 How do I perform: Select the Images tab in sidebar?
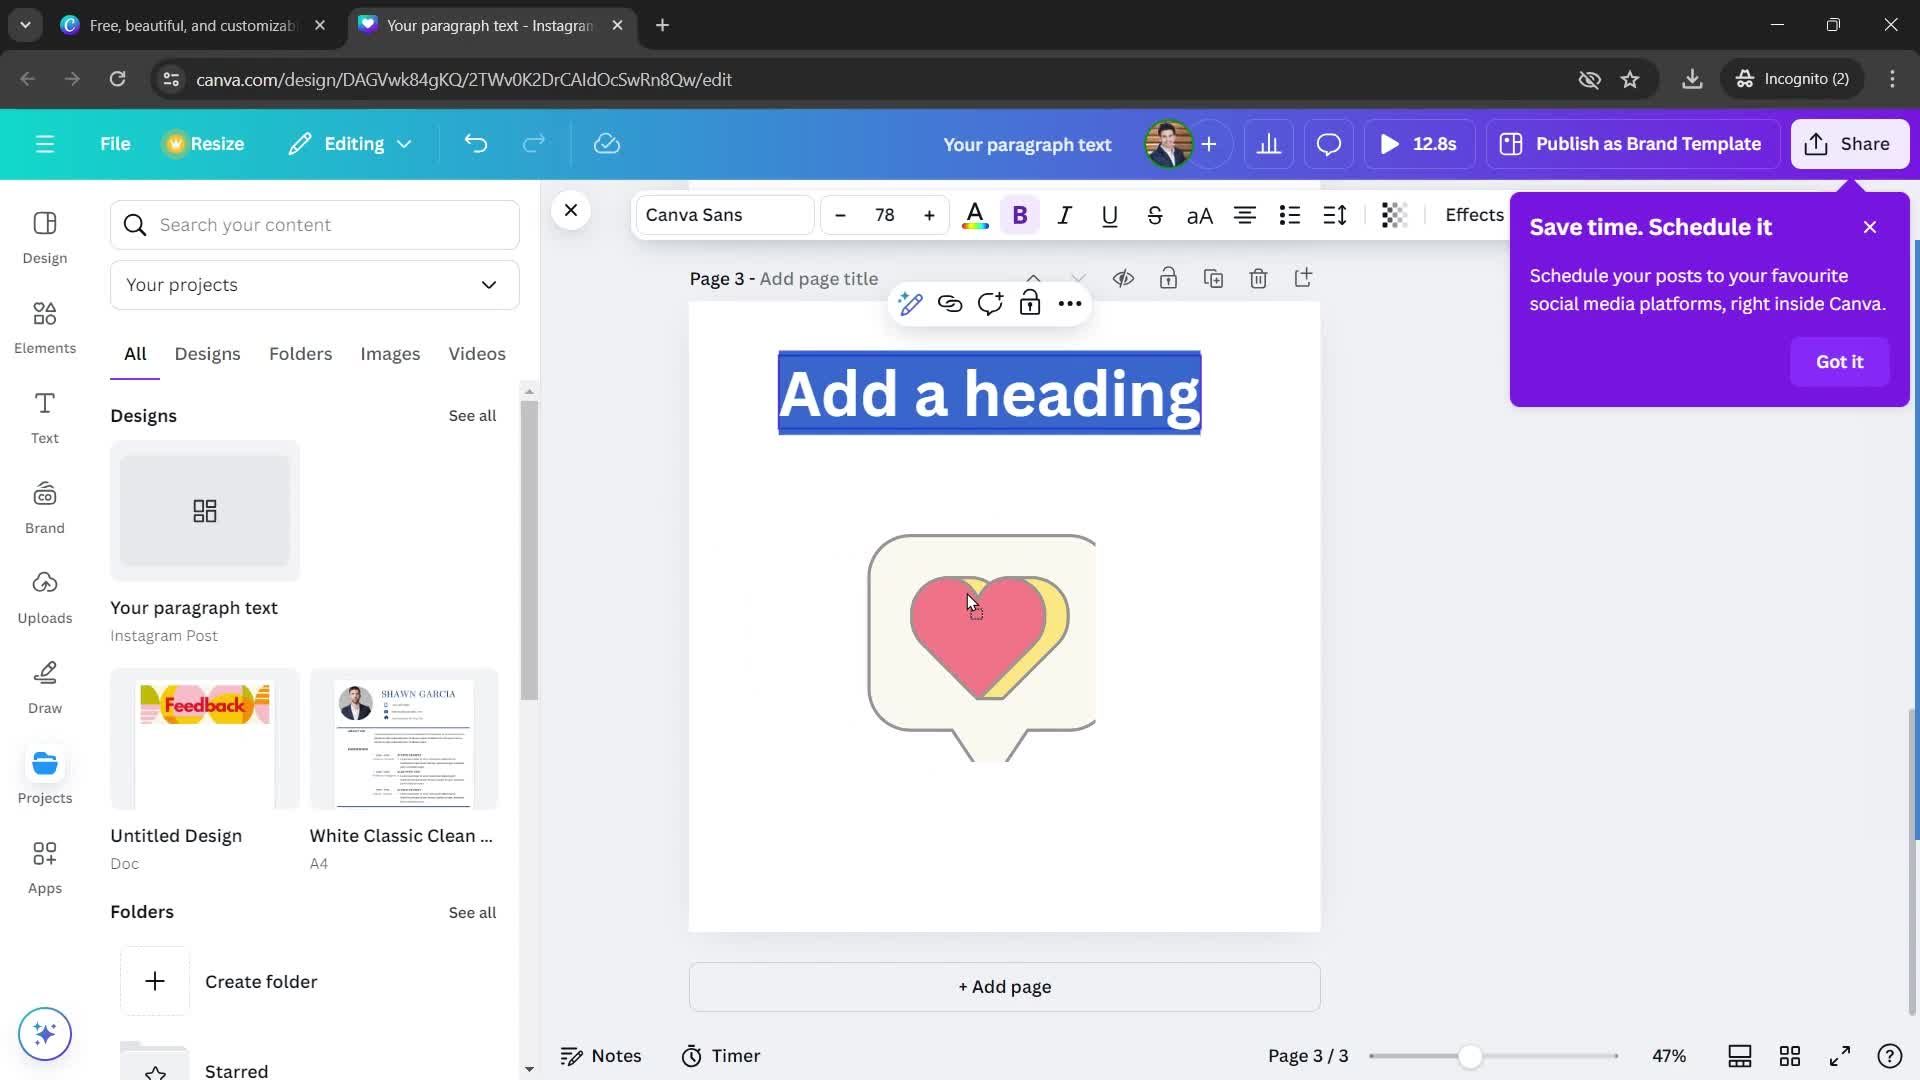[390, 353]
